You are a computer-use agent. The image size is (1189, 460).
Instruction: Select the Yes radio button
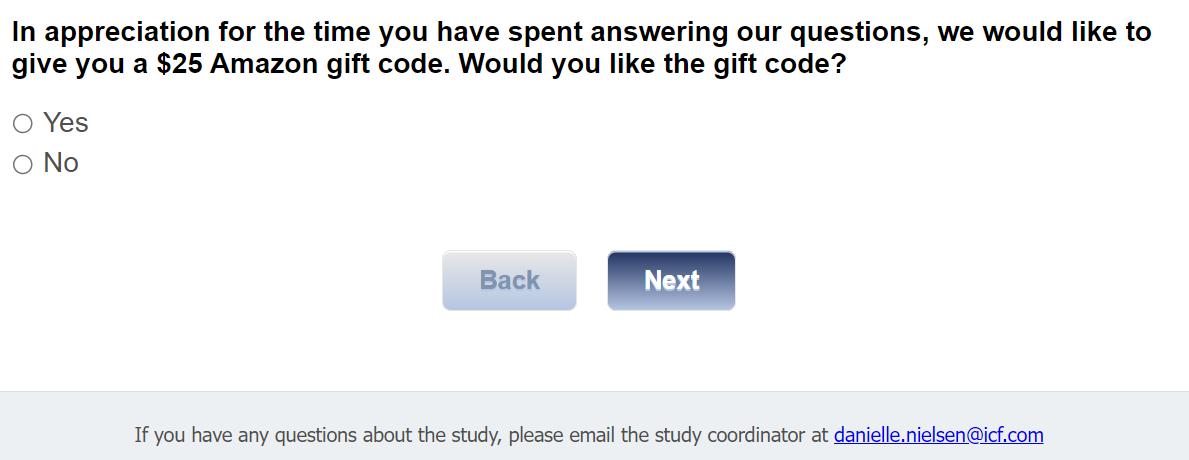coord(22,124)
